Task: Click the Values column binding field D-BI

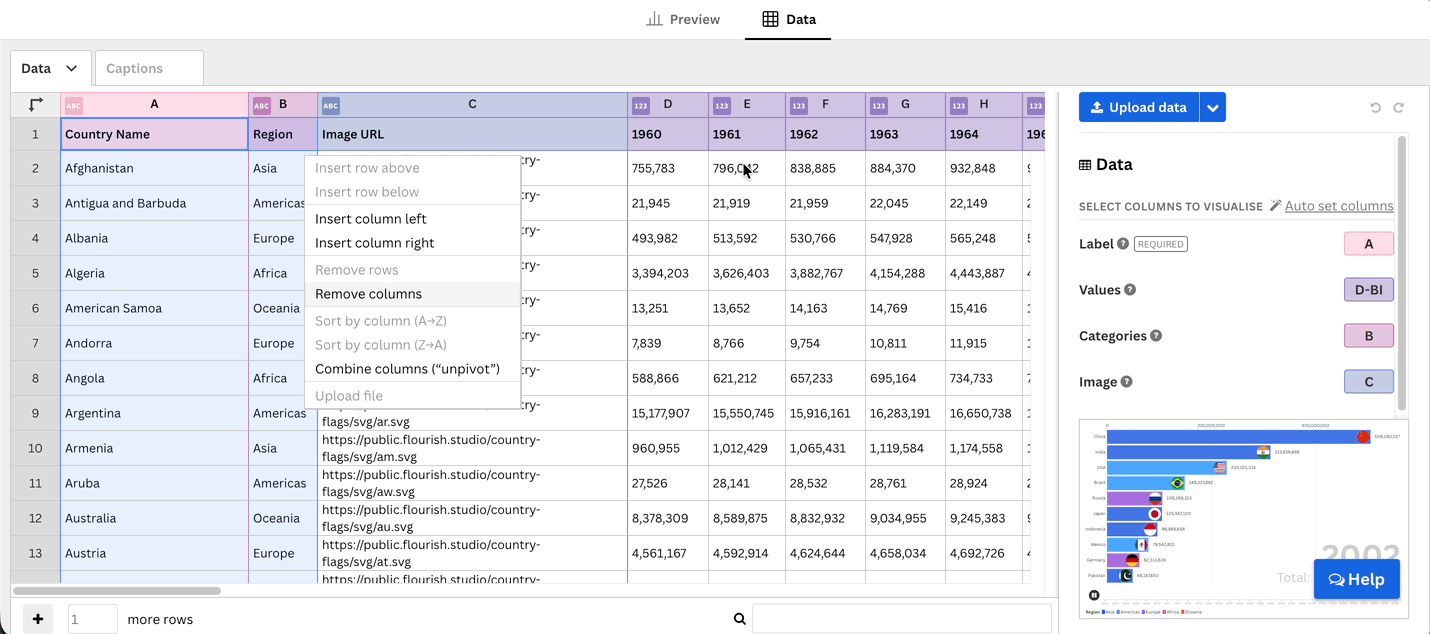Action: 1368,290
